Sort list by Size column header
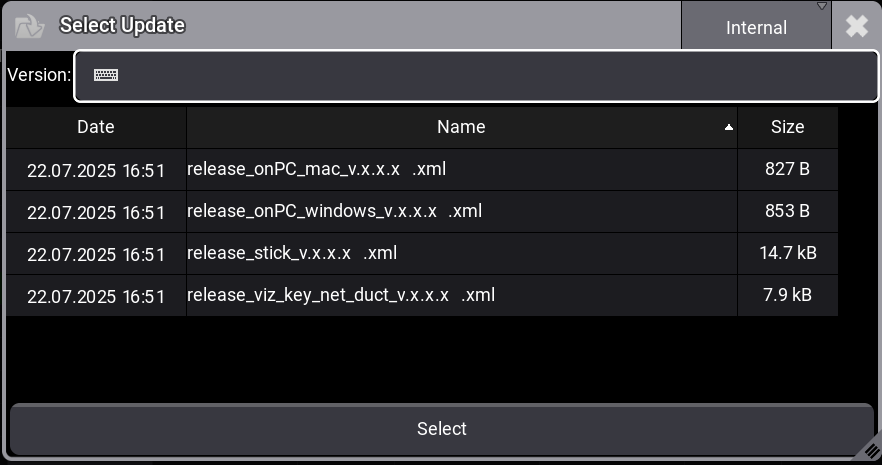This screenshot has width=882, height=465. [787, 127]
